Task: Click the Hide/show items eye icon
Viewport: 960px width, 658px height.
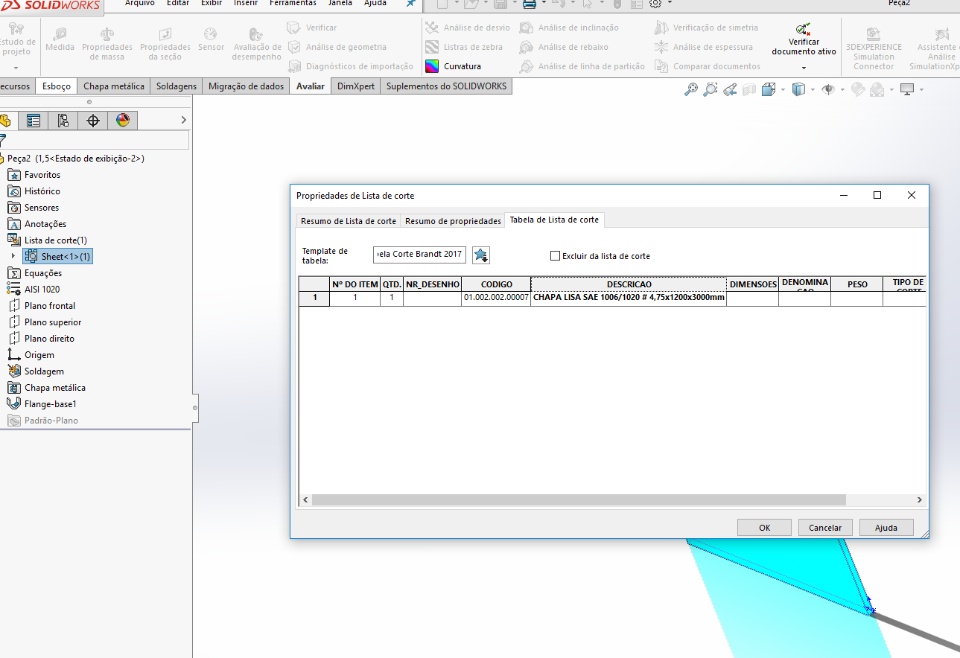Action: coord(828,90)
